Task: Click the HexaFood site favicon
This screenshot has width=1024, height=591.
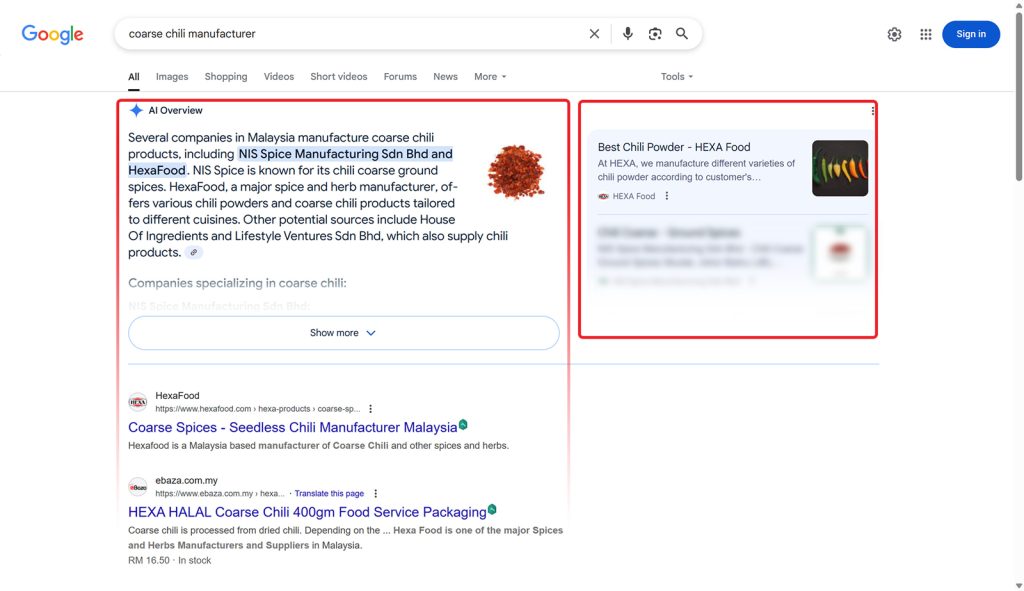Action: [138, 402]
